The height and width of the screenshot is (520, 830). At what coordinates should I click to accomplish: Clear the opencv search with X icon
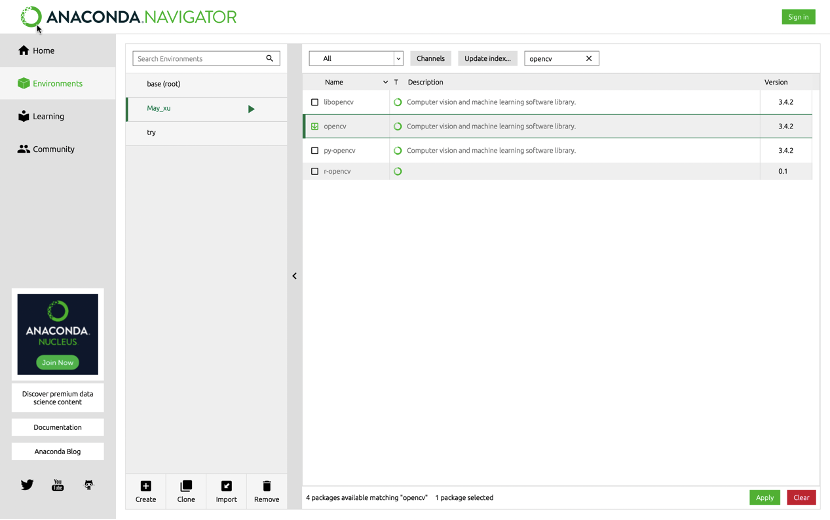pos(589,59)
